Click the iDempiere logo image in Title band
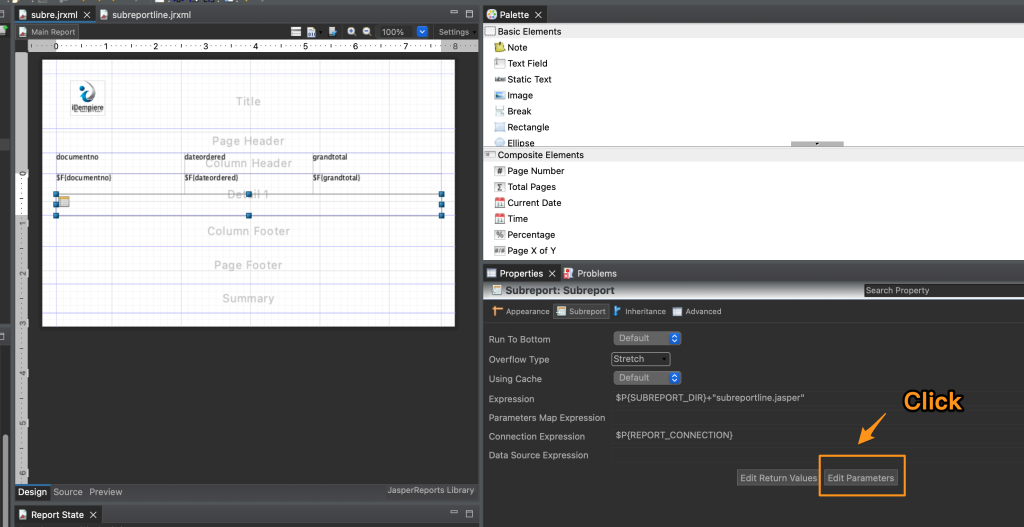1024x527 pixels. coord(88,98)
